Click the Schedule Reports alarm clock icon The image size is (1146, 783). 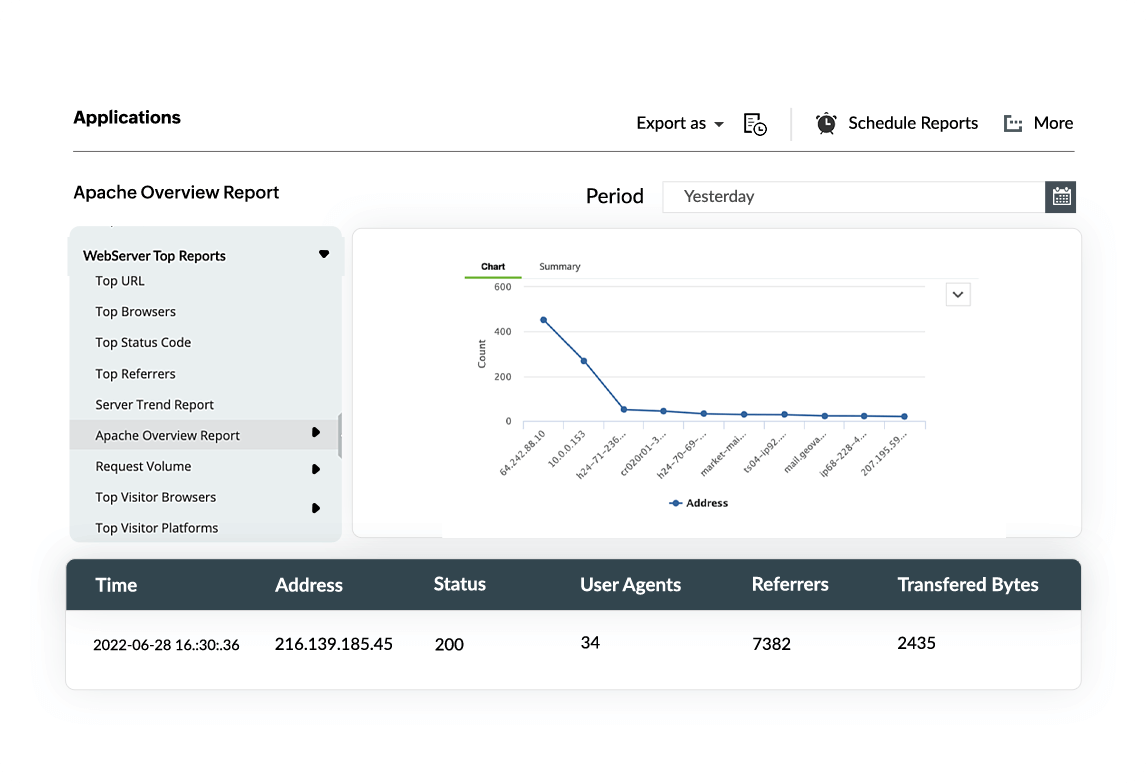click(826, 123)
